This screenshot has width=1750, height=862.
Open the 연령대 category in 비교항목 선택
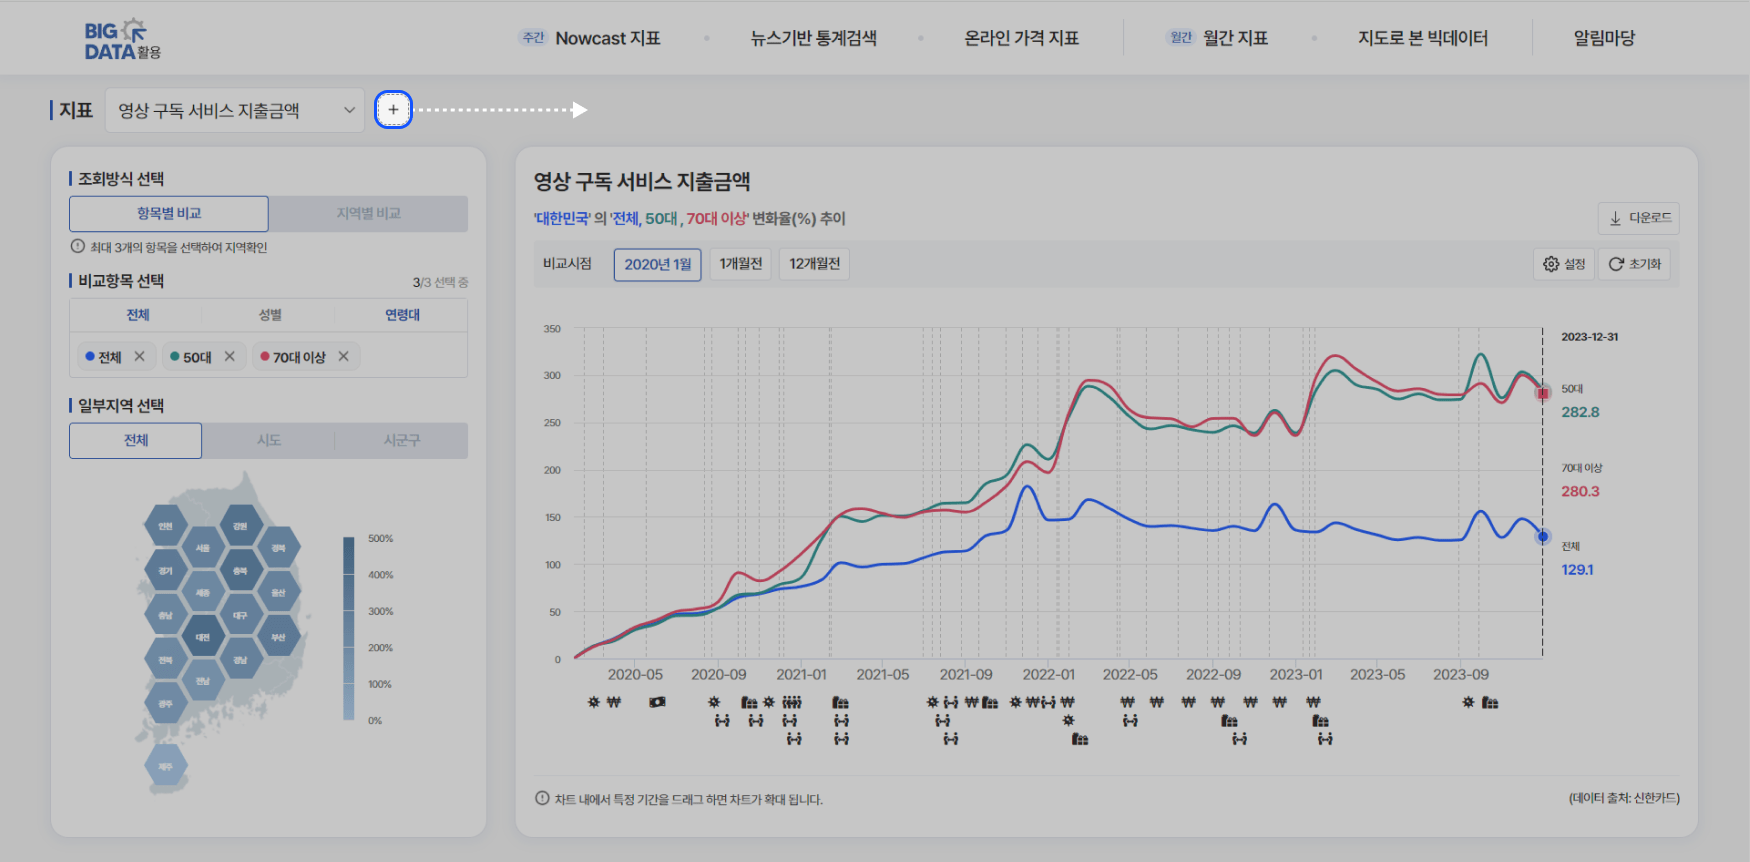[x=402, y=315]
